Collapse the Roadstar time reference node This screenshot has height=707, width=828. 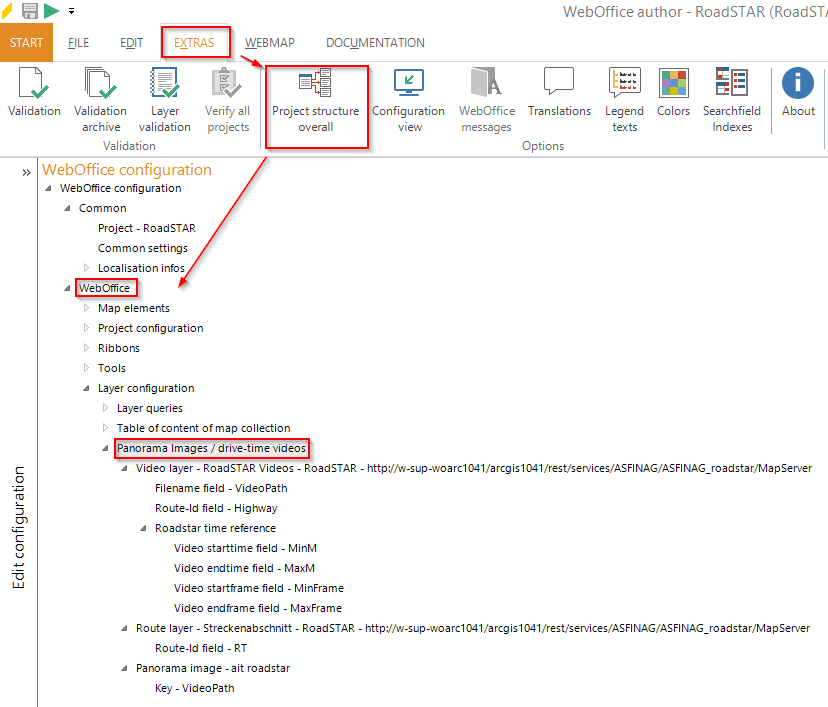point(142,528)
